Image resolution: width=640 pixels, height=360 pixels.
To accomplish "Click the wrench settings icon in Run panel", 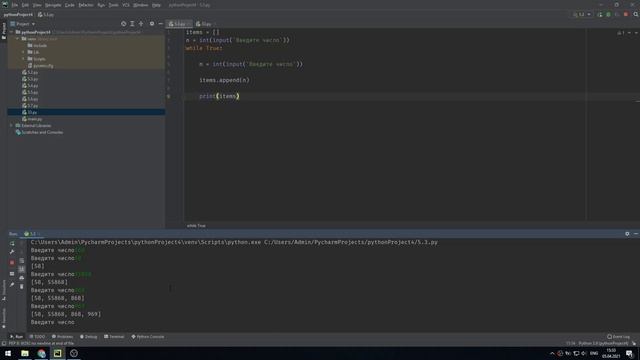I will click(12, 252).
